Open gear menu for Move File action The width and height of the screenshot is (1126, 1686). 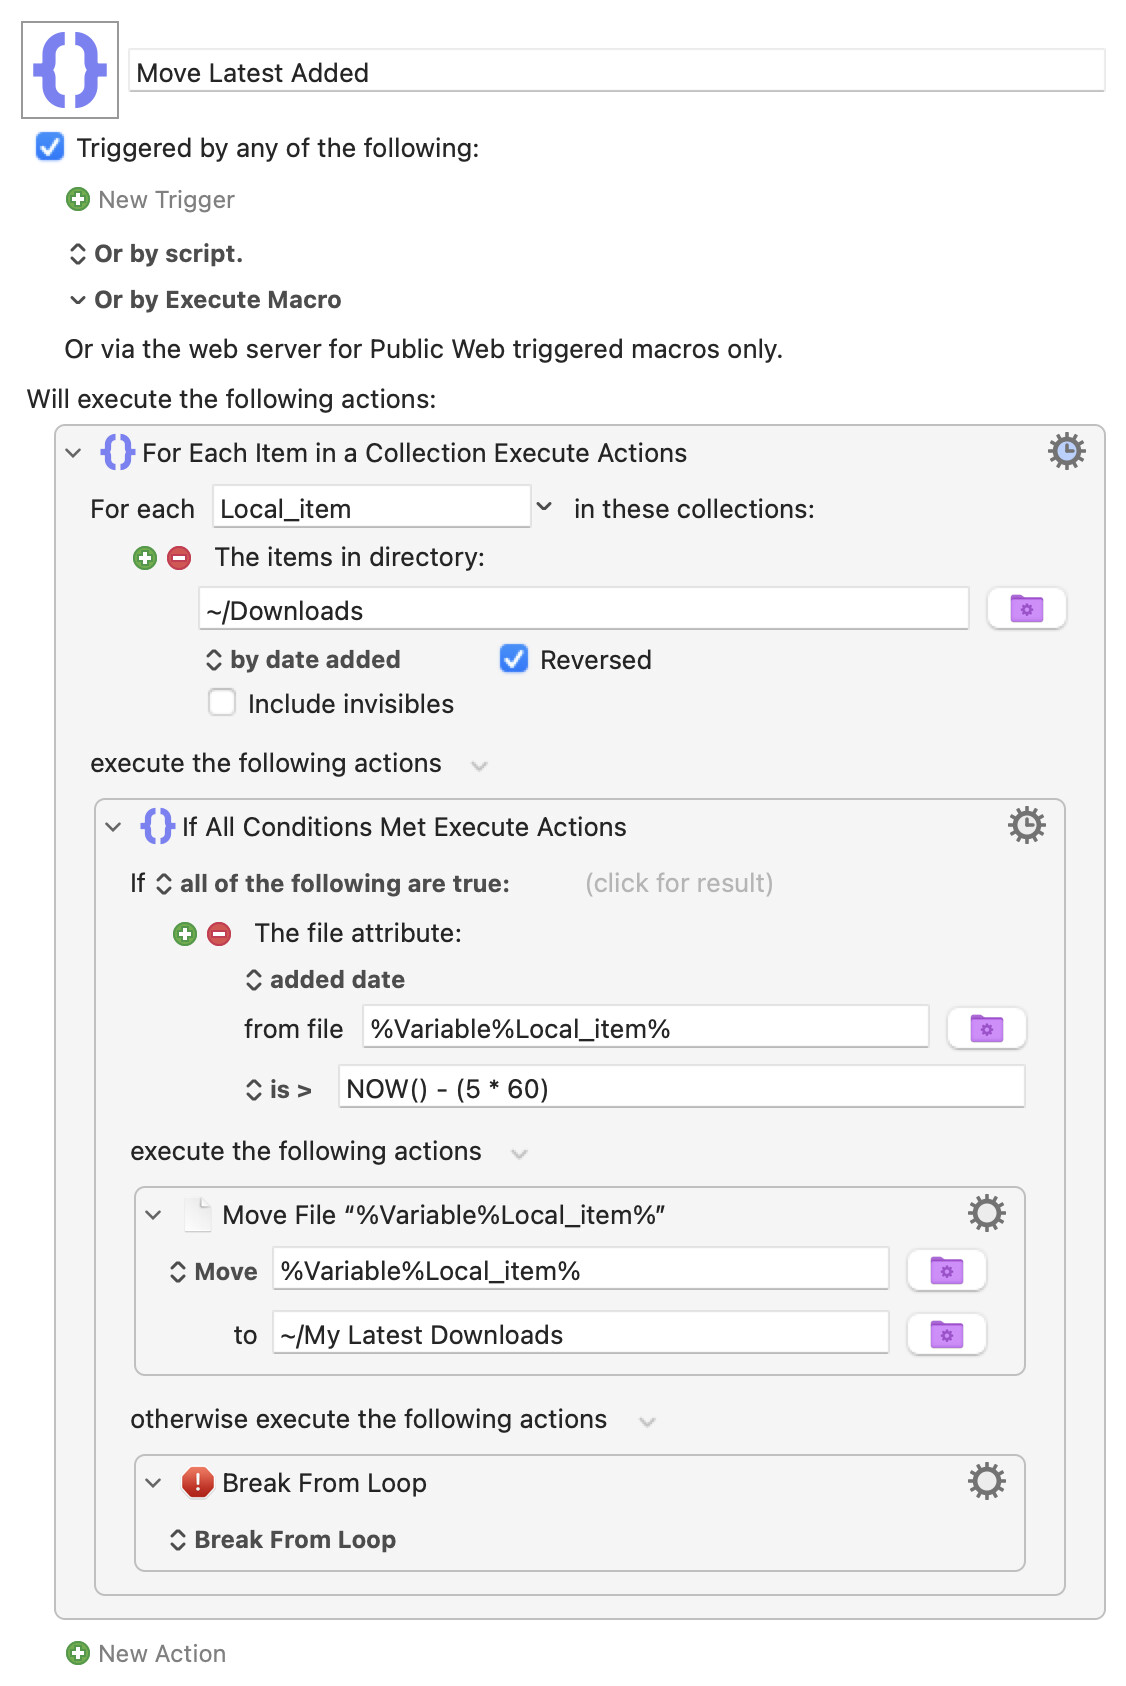click(986, 1214)
